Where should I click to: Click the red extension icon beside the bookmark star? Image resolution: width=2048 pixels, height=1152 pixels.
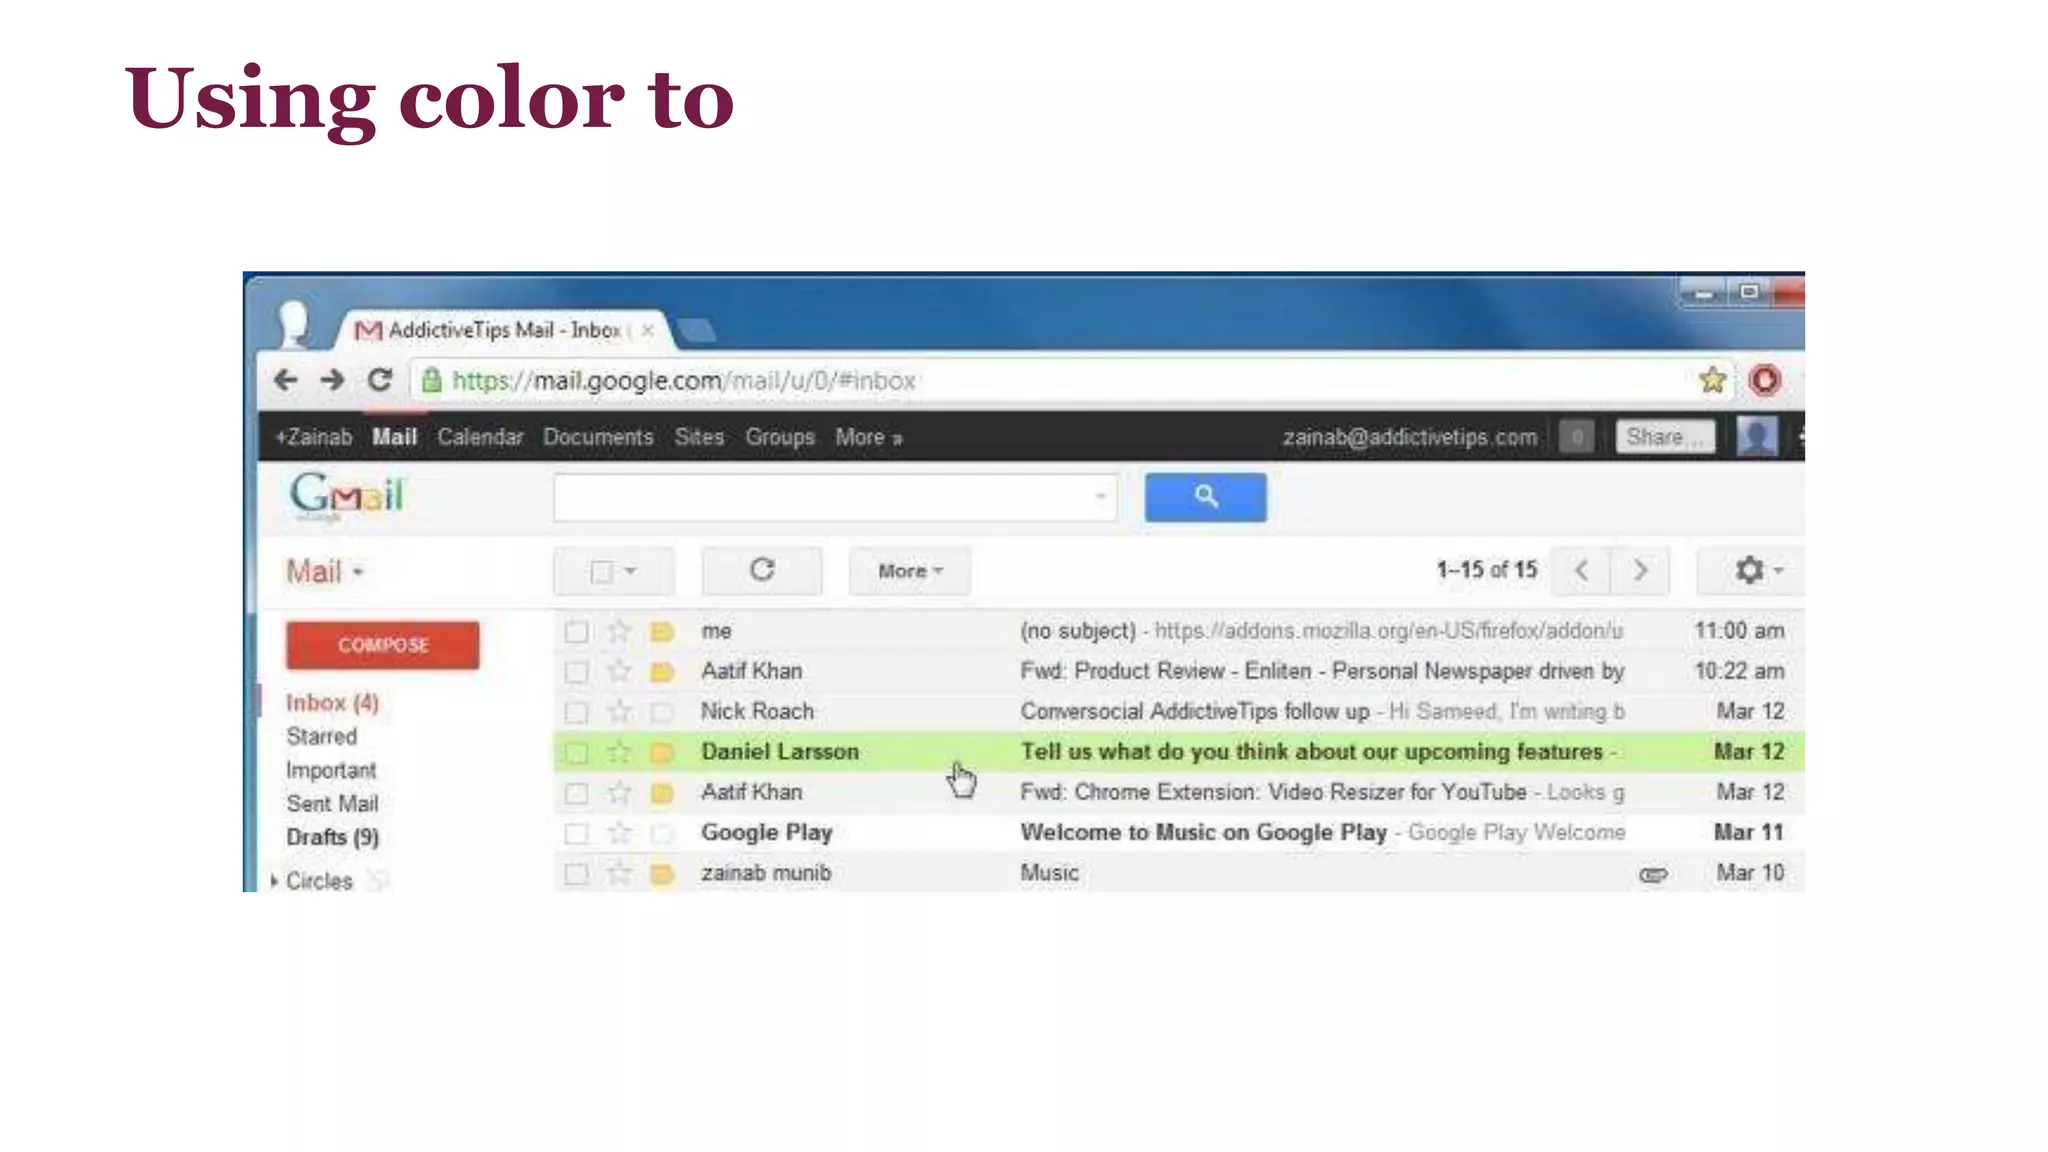1765,380
